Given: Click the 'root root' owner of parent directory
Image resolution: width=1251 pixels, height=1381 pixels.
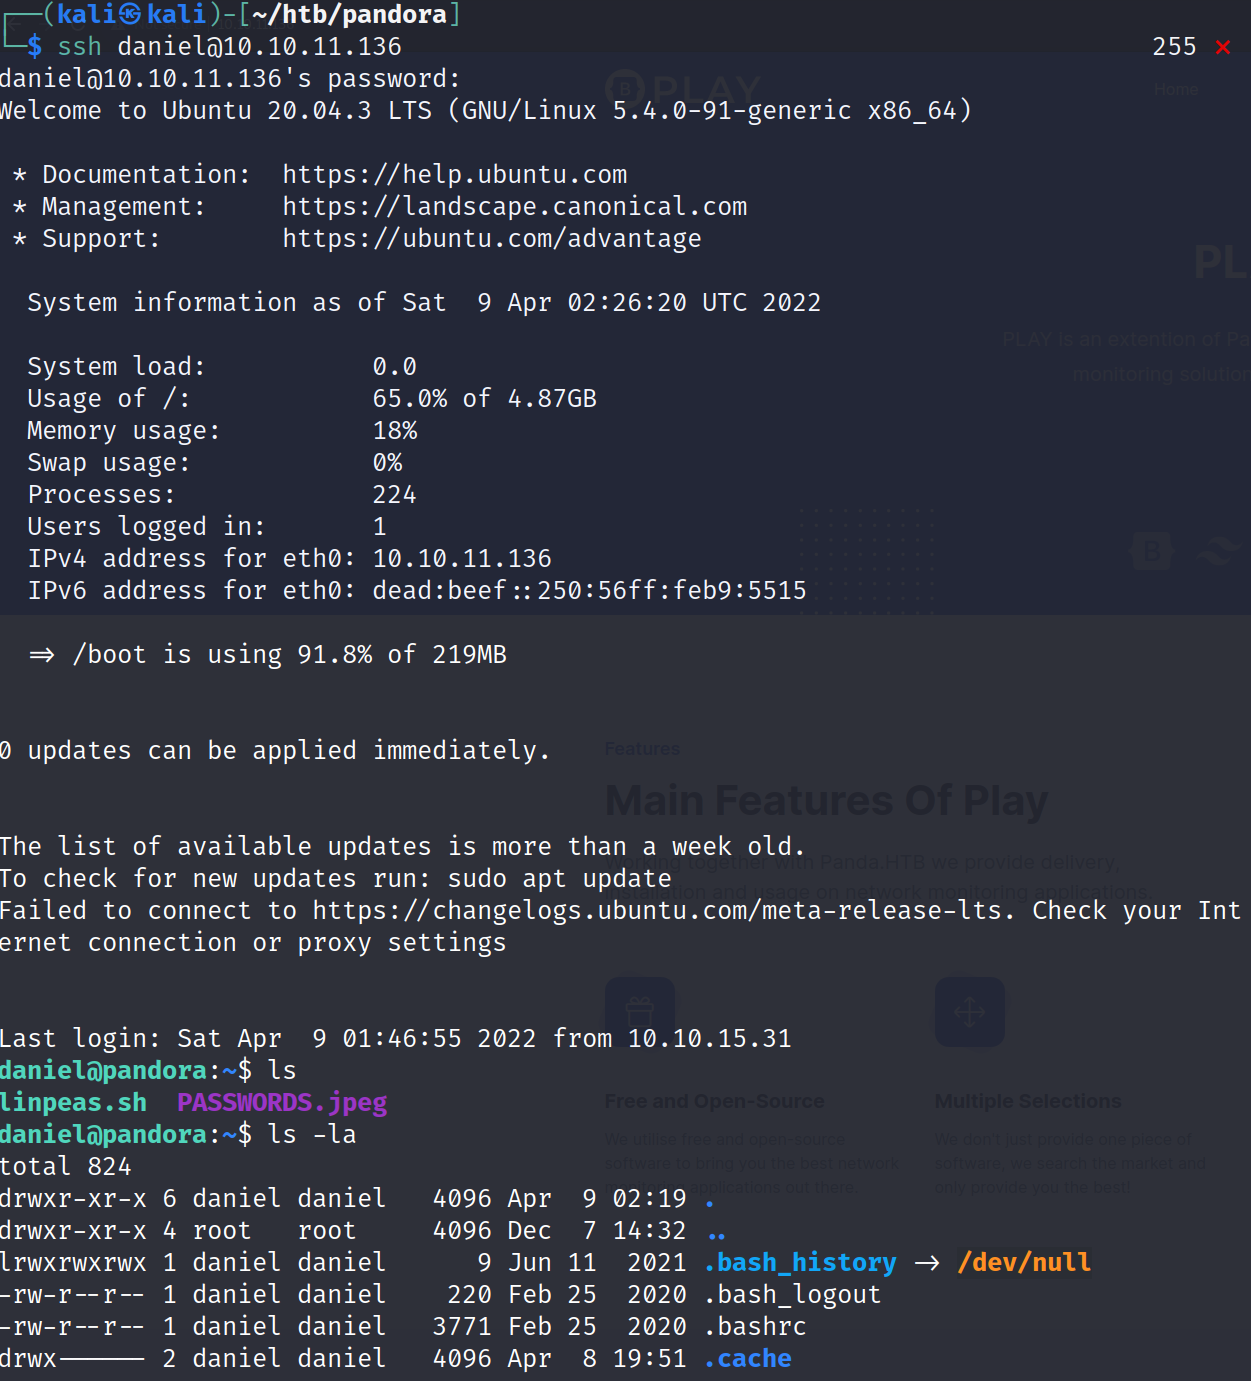Looking at the screenshot, I should tap(274, 1231).
